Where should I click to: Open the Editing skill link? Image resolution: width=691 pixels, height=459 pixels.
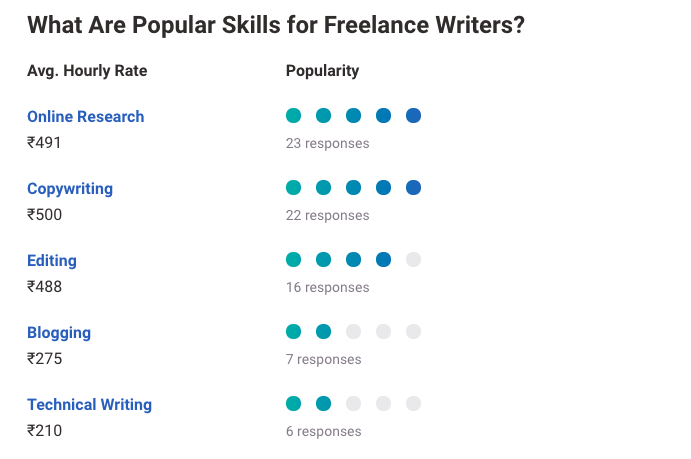tap(52, 261)
